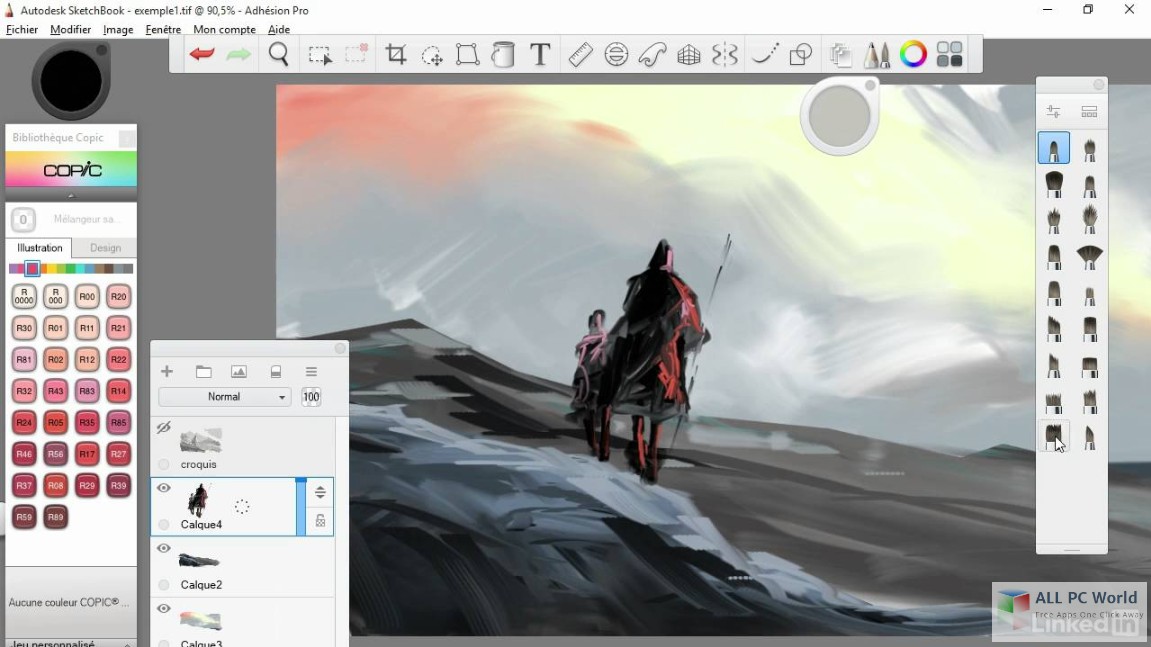The width and height of the screenshot is (1151, 647).
Task: Click the grey brush puck on canvas
Action: [839, 116]
